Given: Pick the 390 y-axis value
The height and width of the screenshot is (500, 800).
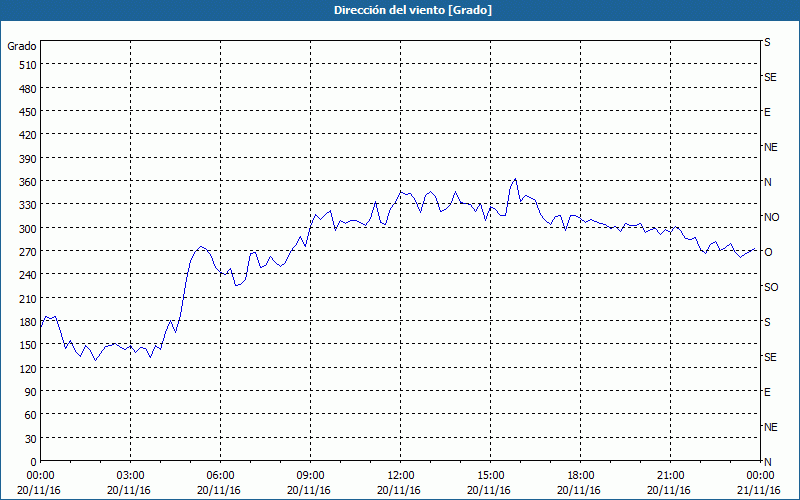Looking at the screenshot, I should pos(28,159).
